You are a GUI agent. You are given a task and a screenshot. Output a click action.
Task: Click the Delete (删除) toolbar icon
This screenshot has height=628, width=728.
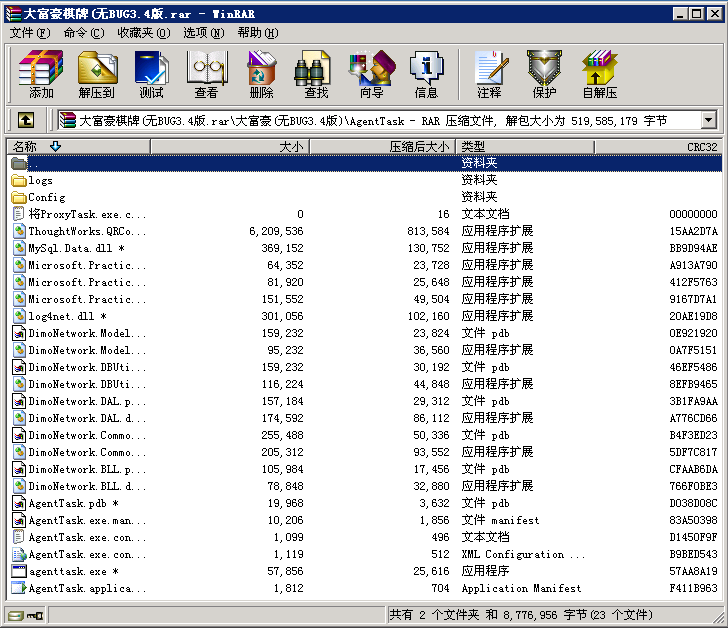point(261,74)
